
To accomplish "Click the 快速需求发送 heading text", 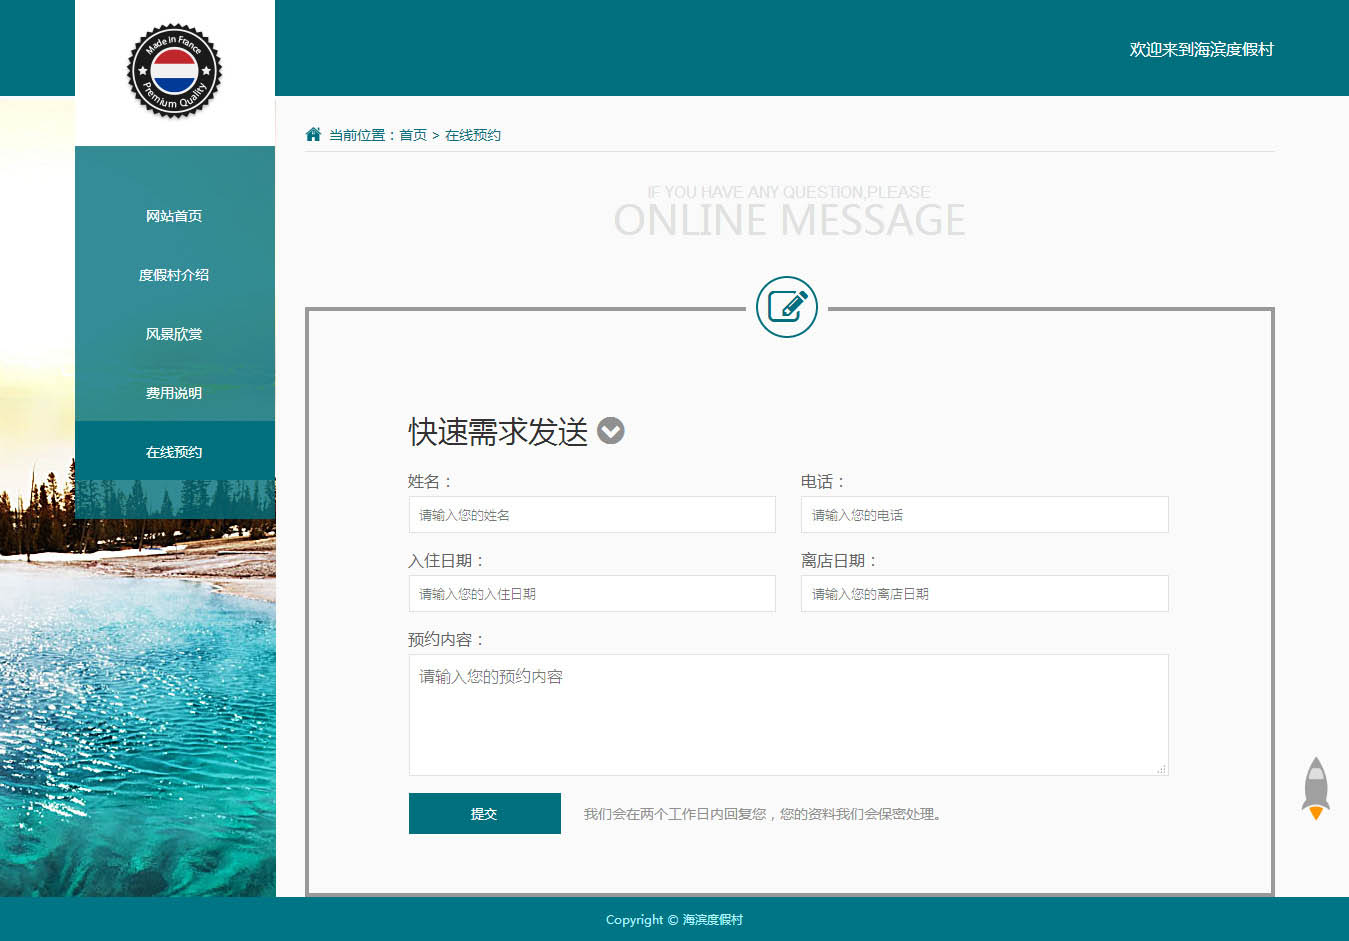I will tap(498, 432).
